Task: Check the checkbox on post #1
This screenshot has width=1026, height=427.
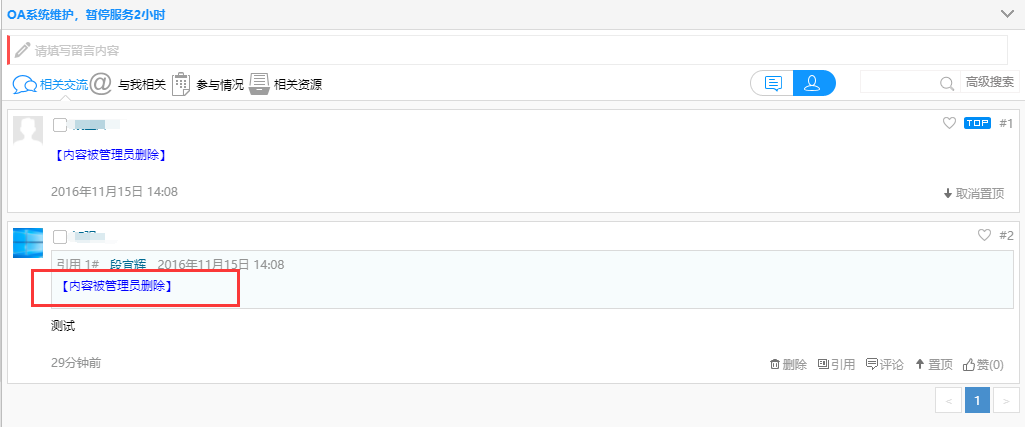Action: coord(60,125)
